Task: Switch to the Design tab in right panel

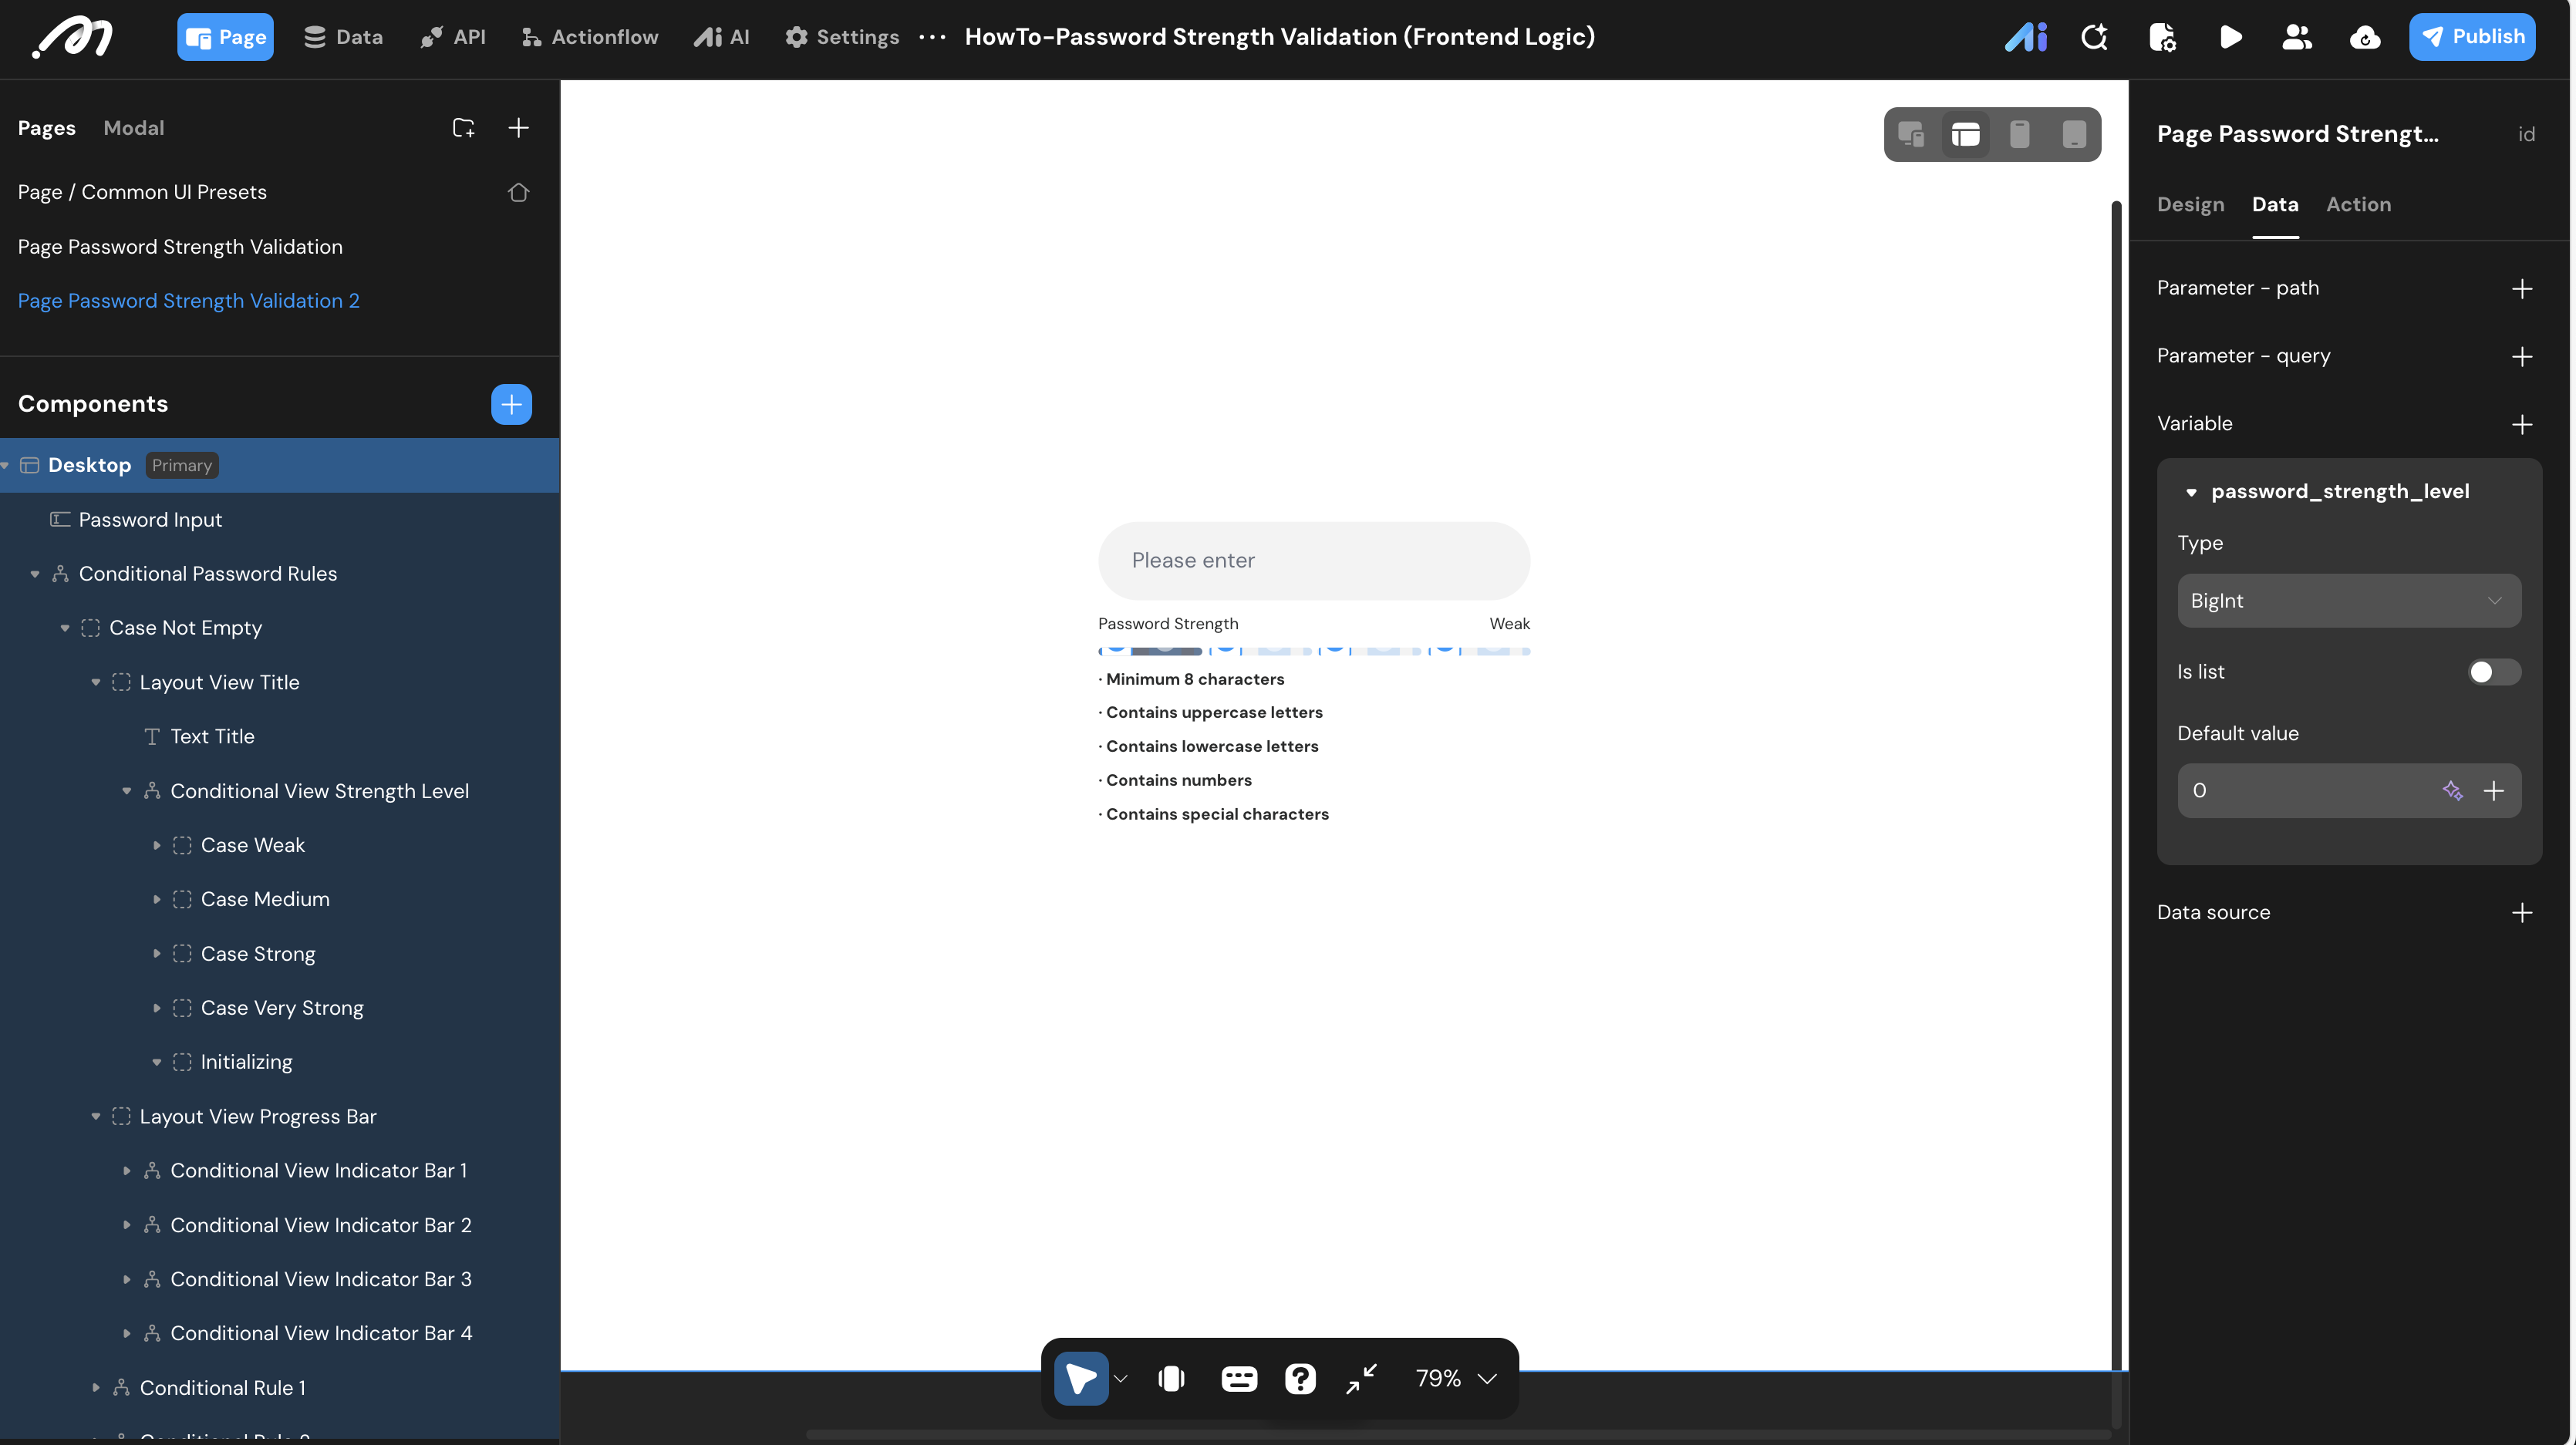Action: [2190, 204]
